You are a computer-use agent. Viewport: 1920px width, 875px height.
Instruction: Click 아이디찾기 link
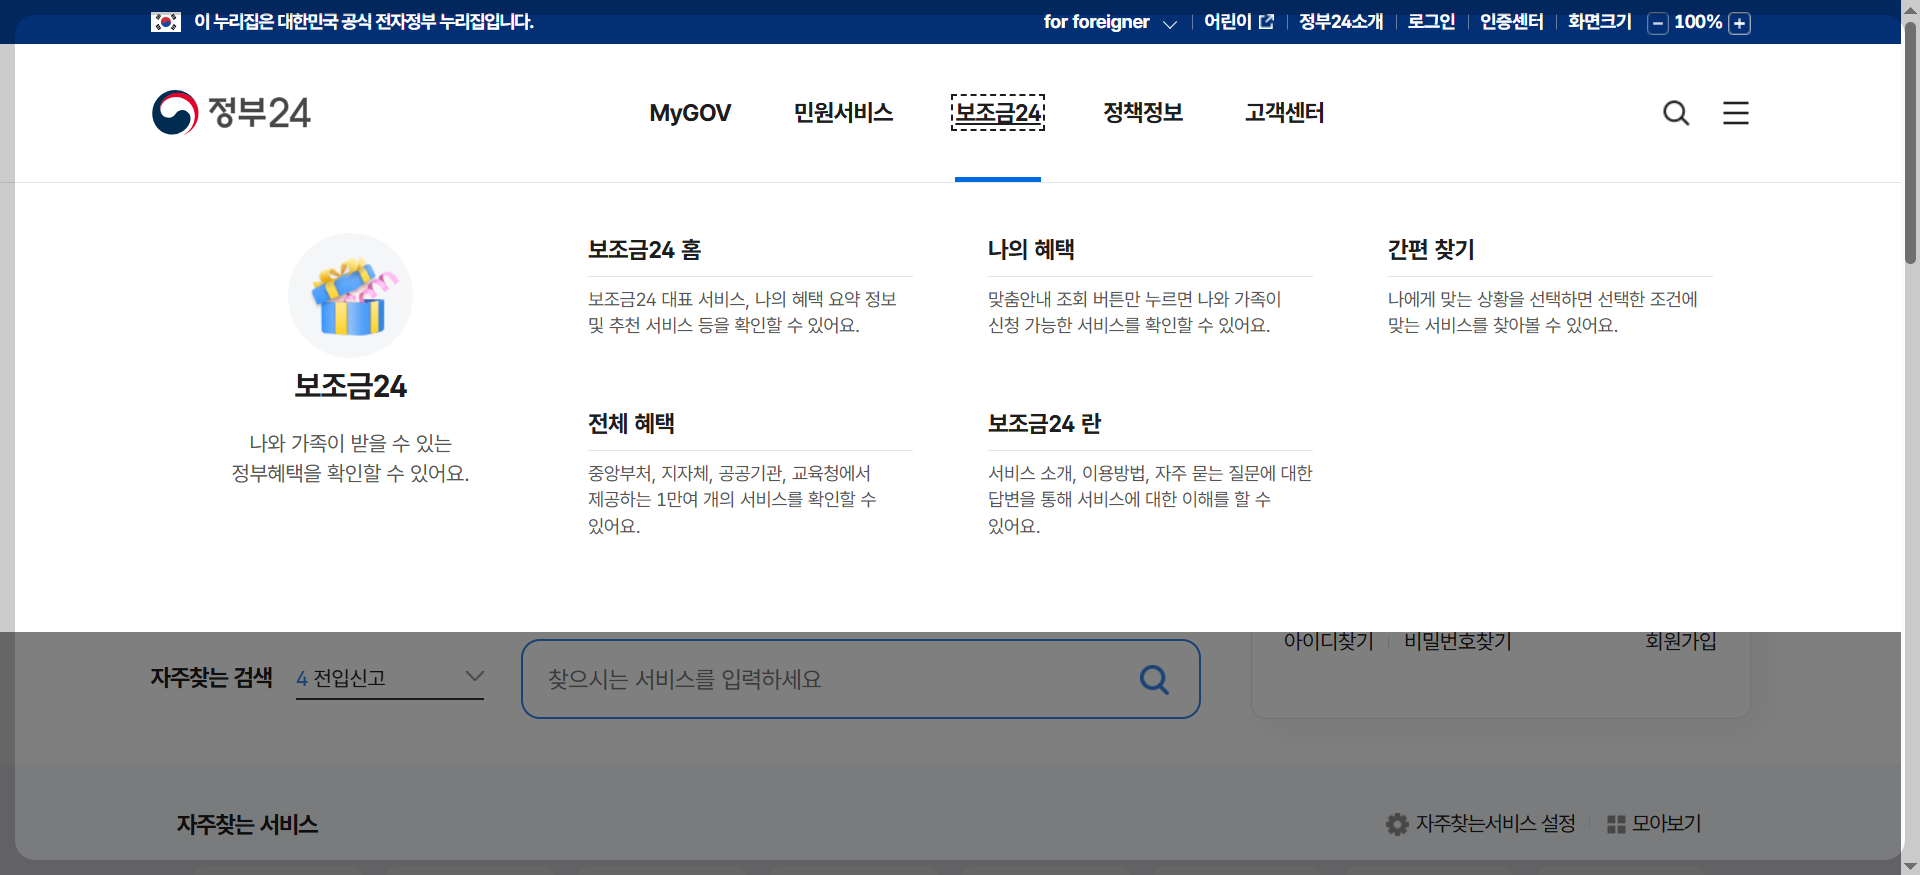[1328, 641]
